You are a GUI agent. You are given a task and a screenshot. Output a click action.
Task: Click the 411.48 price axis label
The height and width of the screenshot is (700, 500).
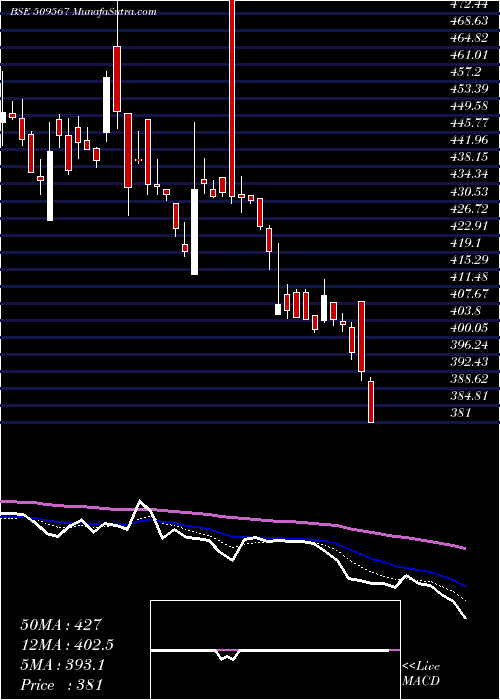click(x=467, y=277)
